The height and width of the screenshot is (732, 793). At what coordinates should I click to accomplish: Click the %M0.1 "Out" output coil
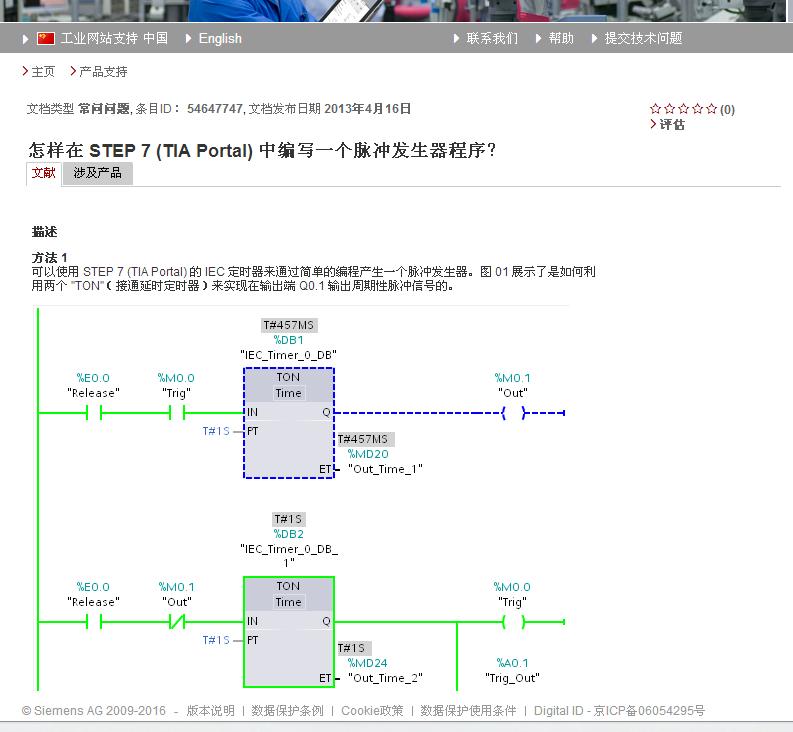pyautogui.click(x=513, y=413)
